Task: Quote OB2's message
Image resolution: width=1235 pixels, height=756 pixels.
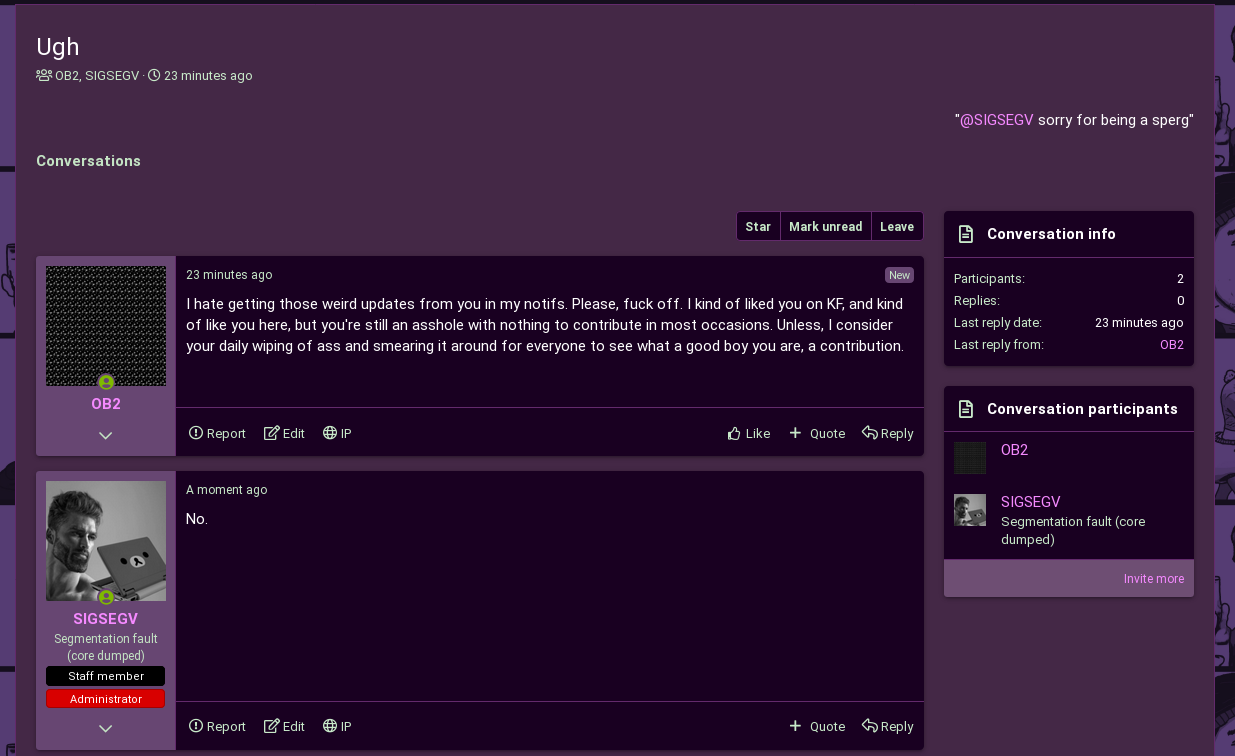Action: pos(817,433)
